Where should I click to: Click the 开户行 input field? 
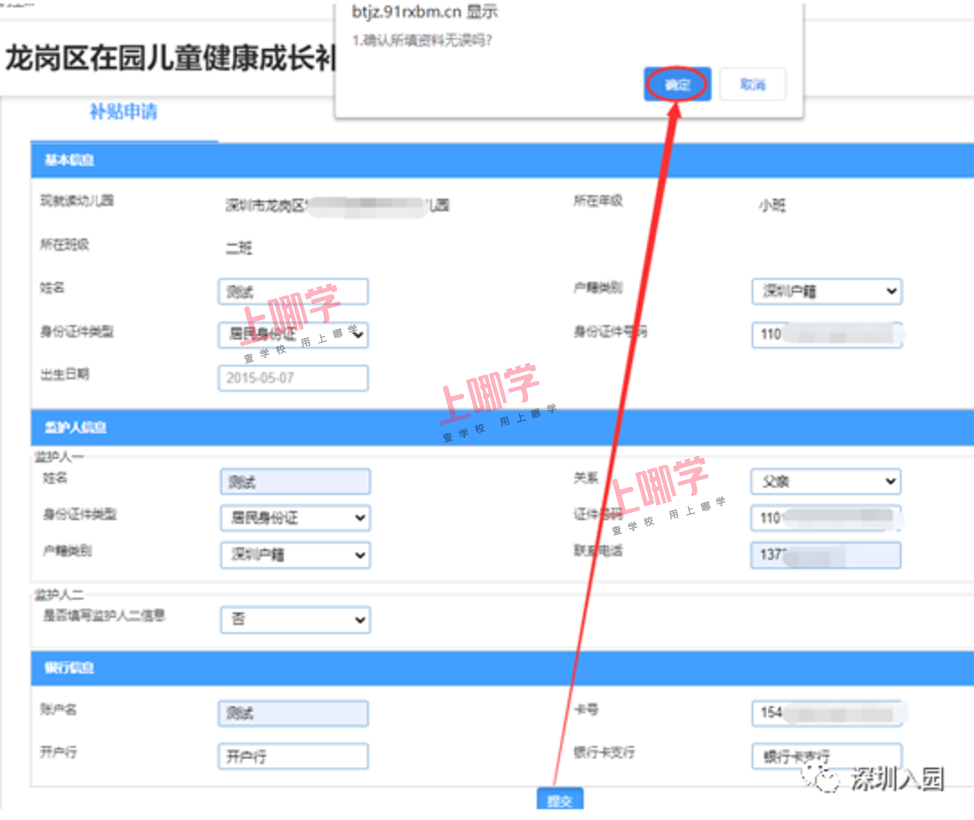click(293, 756)
